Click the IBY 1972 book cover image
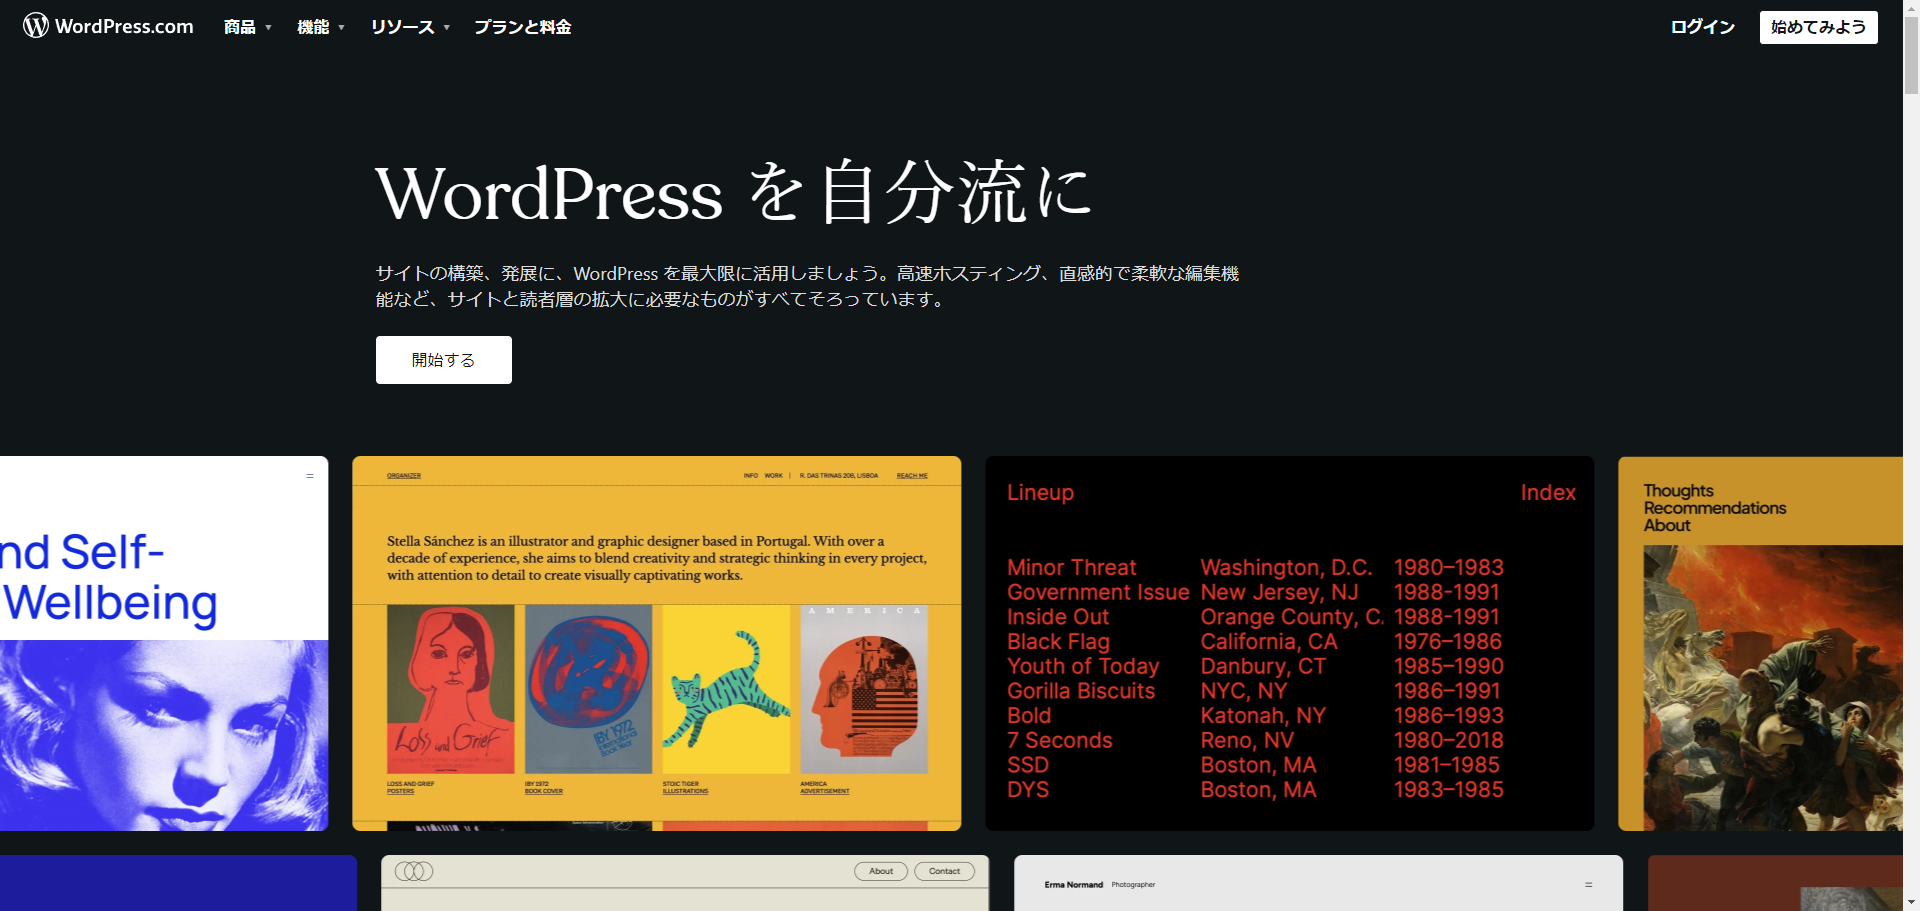The image size is (1920, 911). point(588,689)
